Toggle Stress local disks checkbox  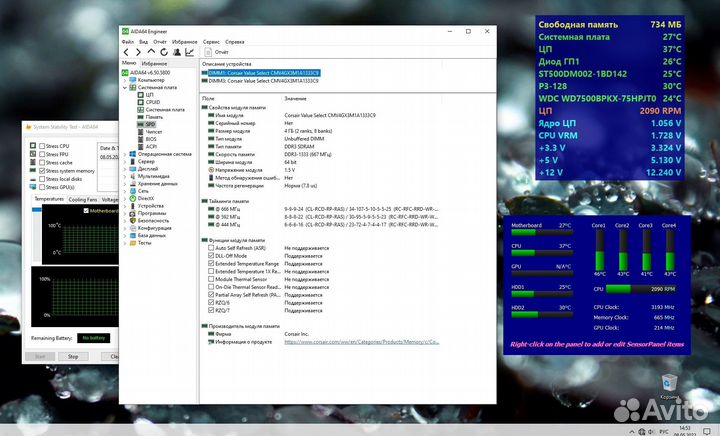pos(42,179)
